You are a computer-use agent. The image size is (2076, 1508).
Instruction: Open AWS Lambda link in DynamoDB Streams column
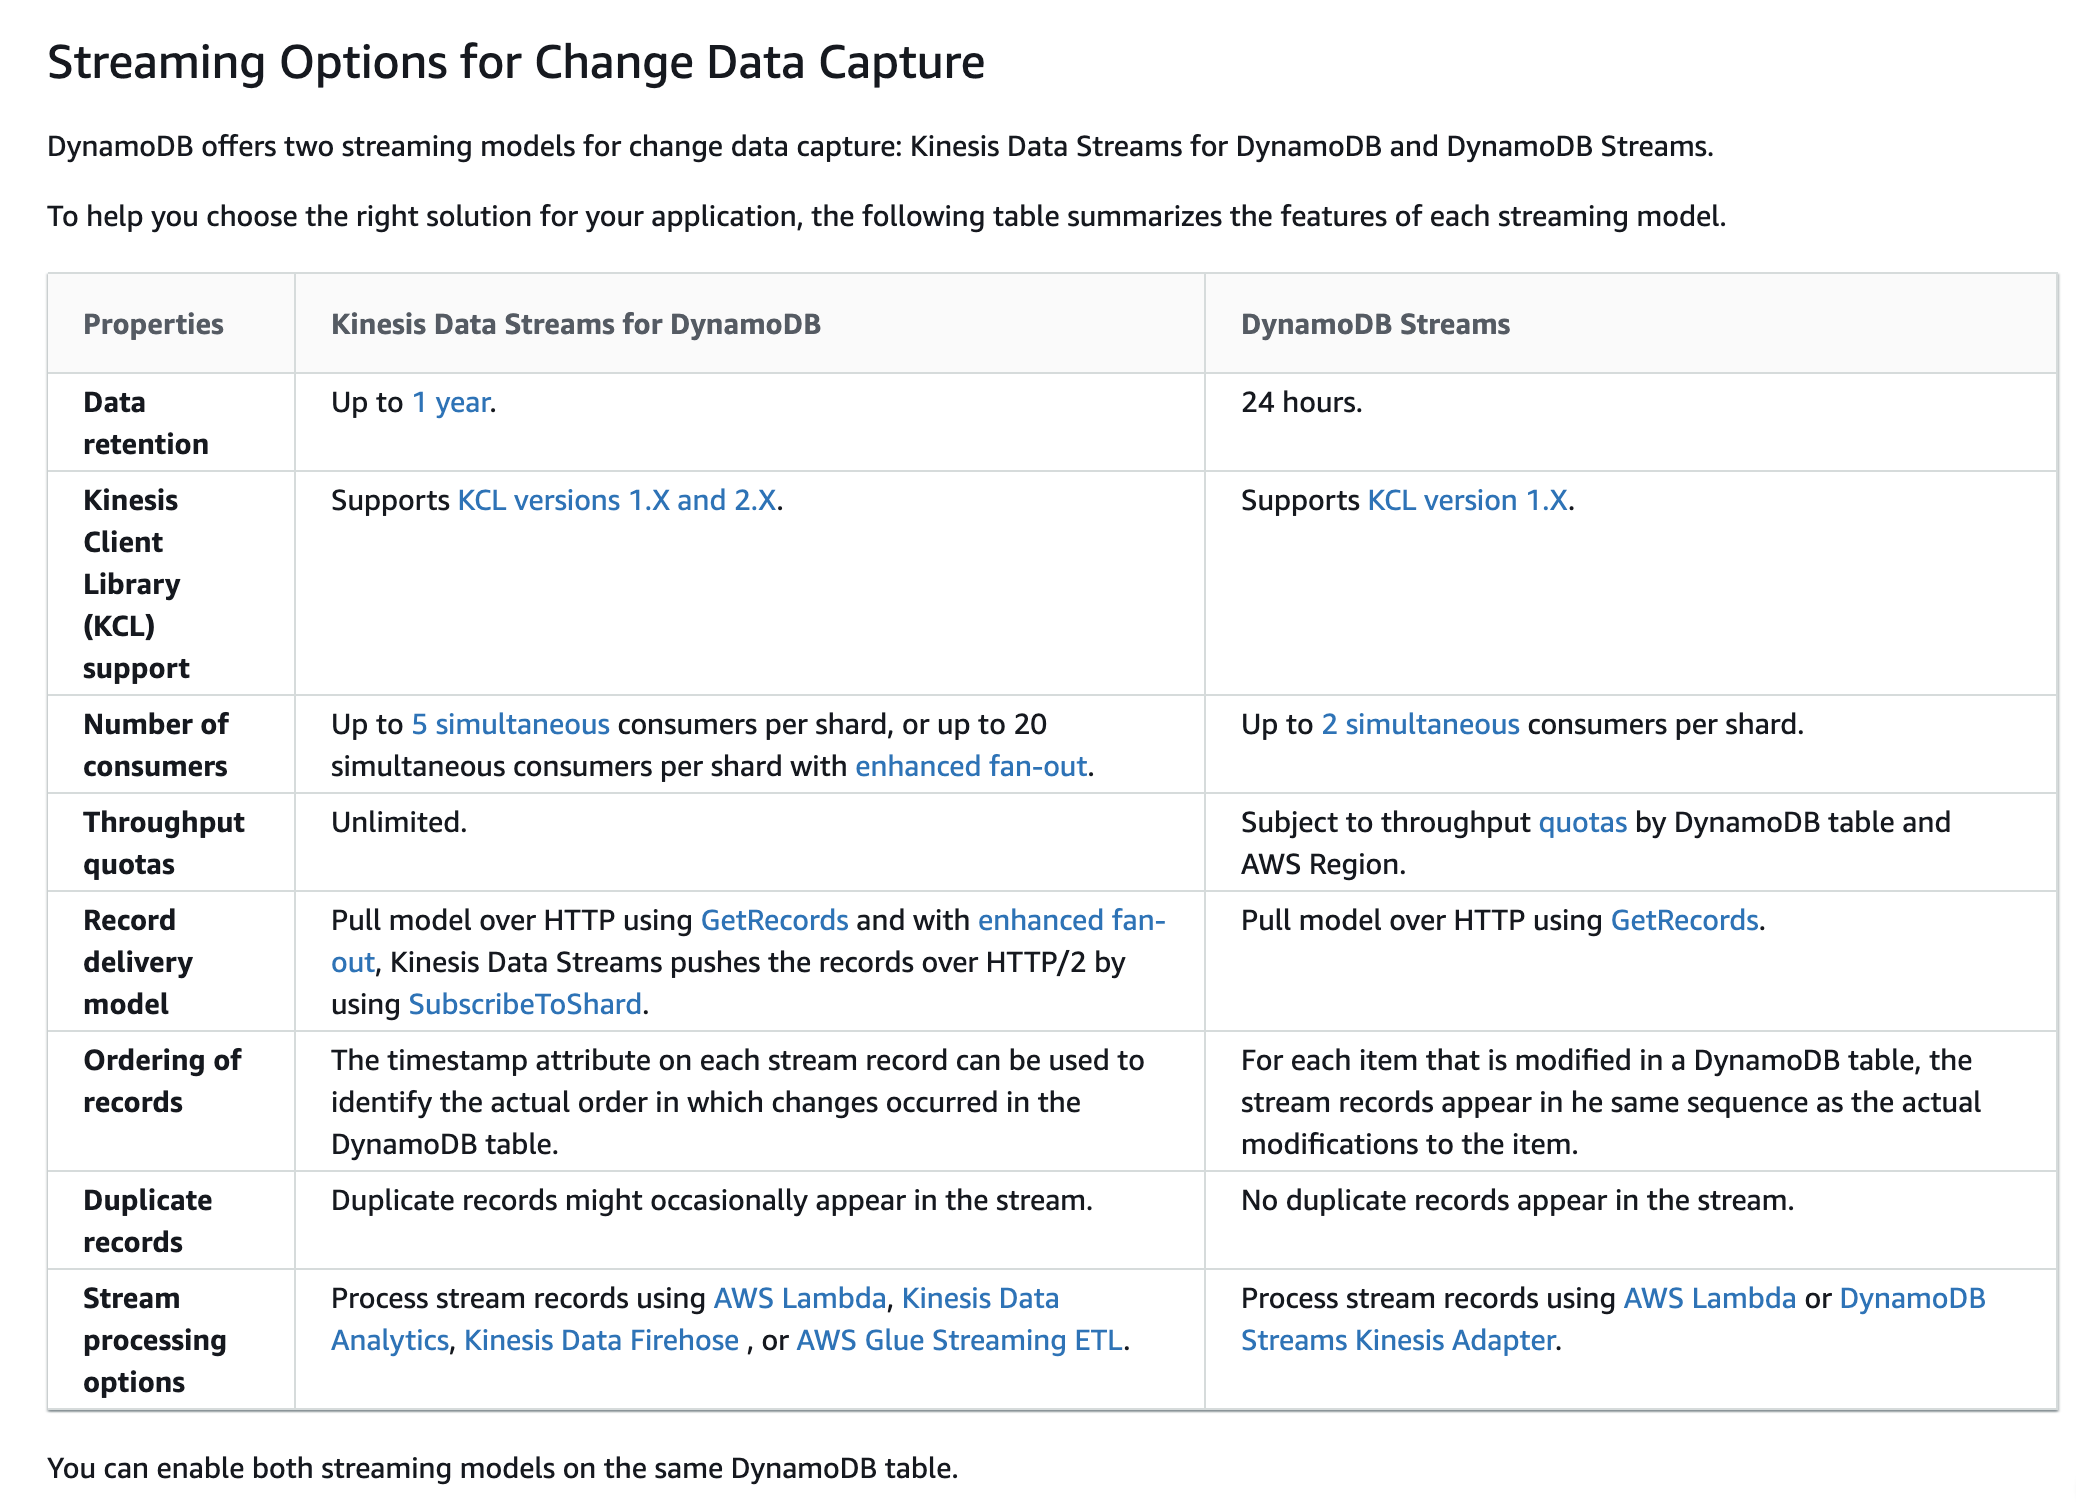point(1710,1298)
